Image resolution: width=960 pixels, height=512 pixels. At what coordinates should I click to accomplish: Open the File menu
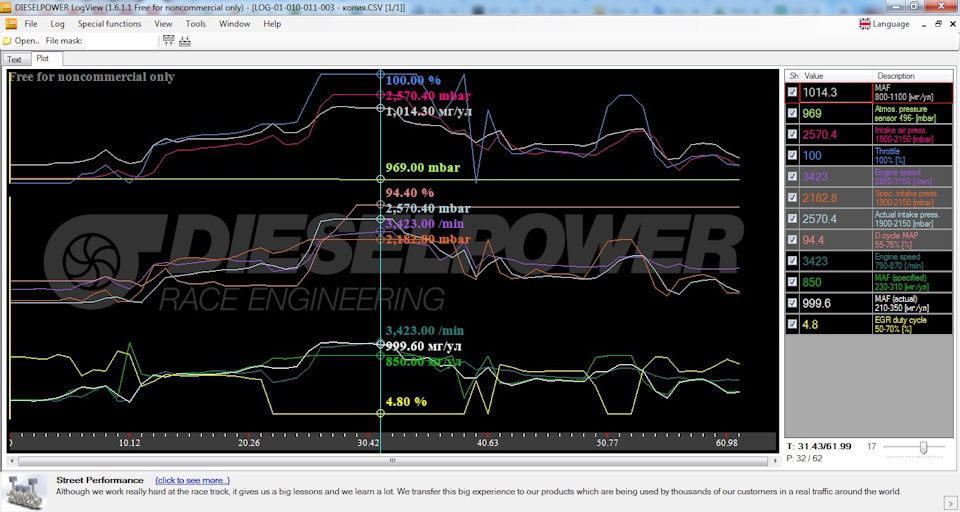tap(31, 24)
